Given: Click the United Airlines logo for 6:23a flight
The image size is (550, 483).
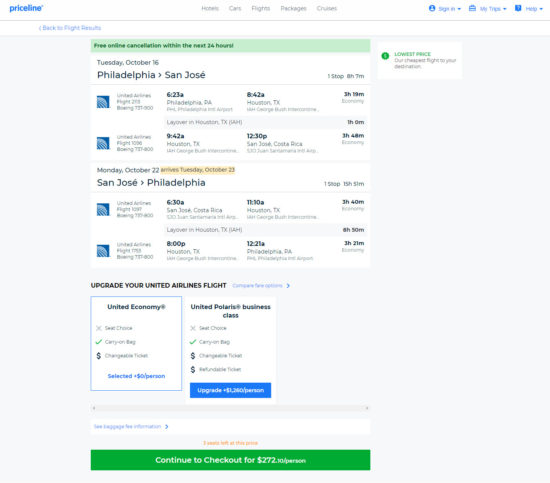Looking at the screenshot, I should [x=103, y=102].
